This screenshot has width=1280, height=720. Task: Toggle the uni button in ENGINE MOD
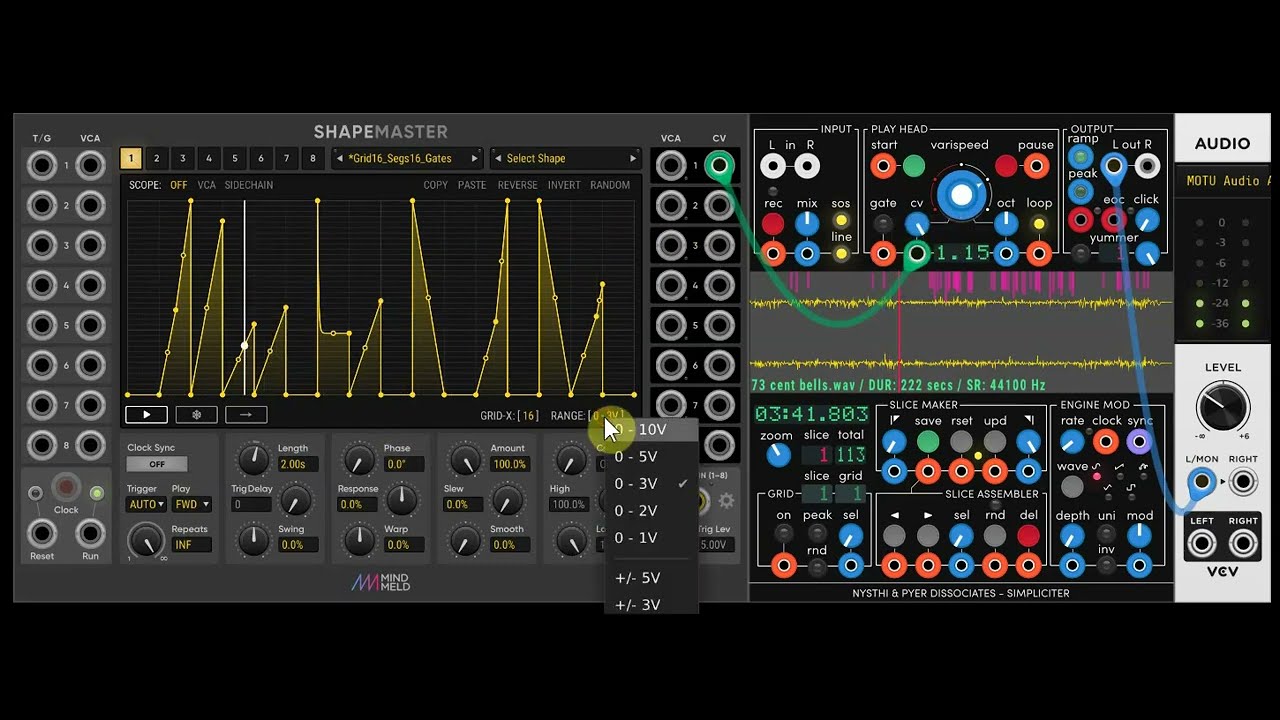(1106, 535)
